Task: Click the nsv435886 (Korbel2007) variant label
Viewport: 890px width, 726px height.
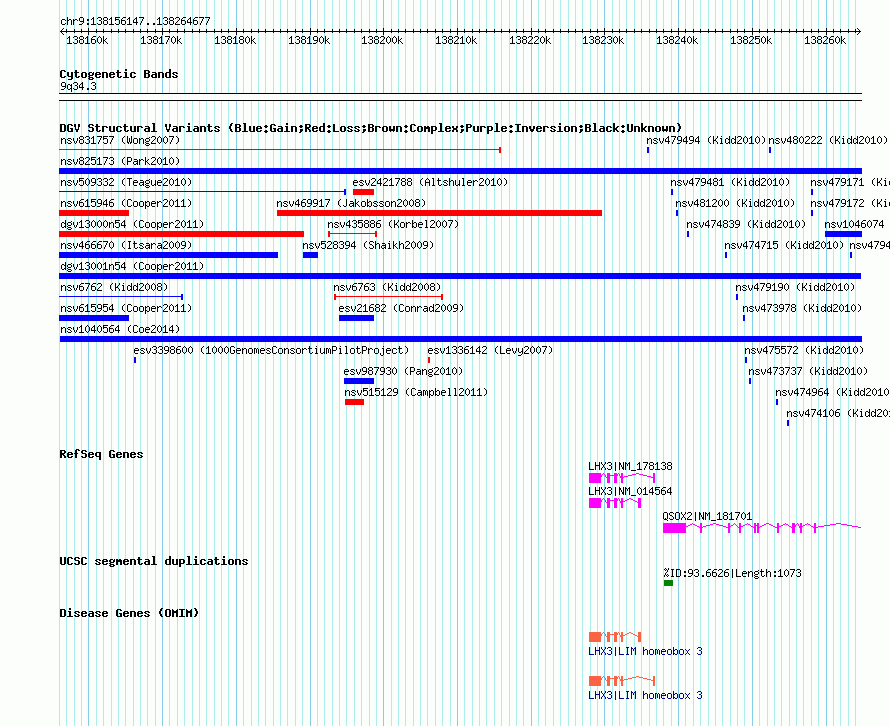Action: click(x=393, y=224)
